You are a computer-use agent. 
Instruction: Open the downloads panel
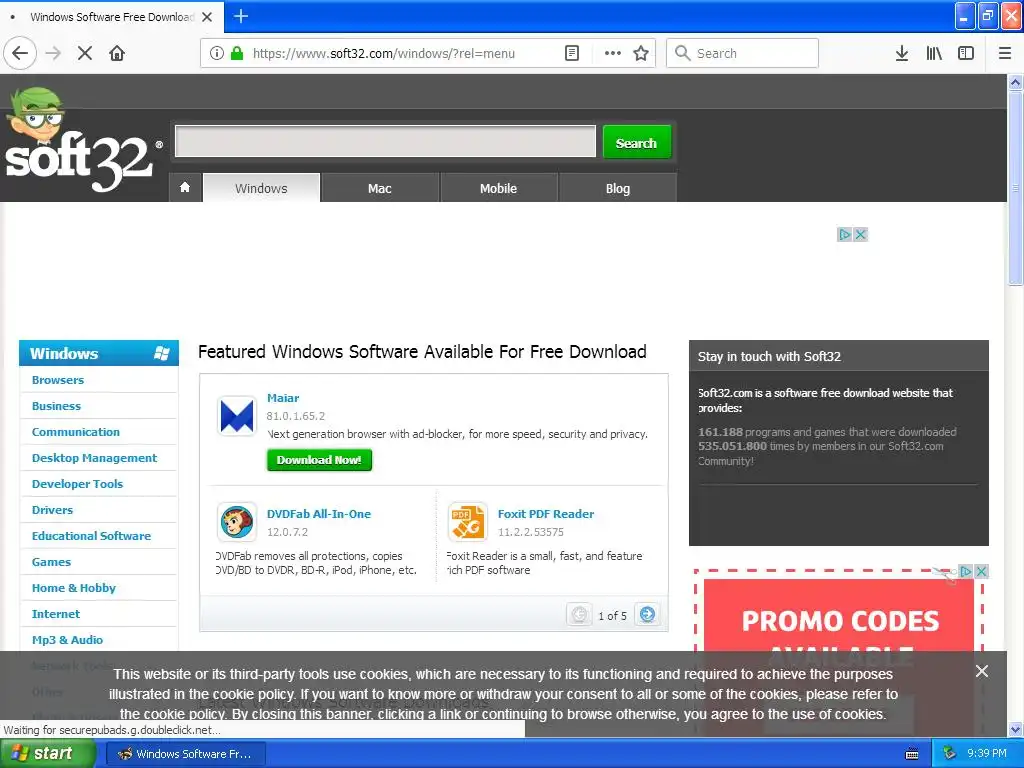902,53
